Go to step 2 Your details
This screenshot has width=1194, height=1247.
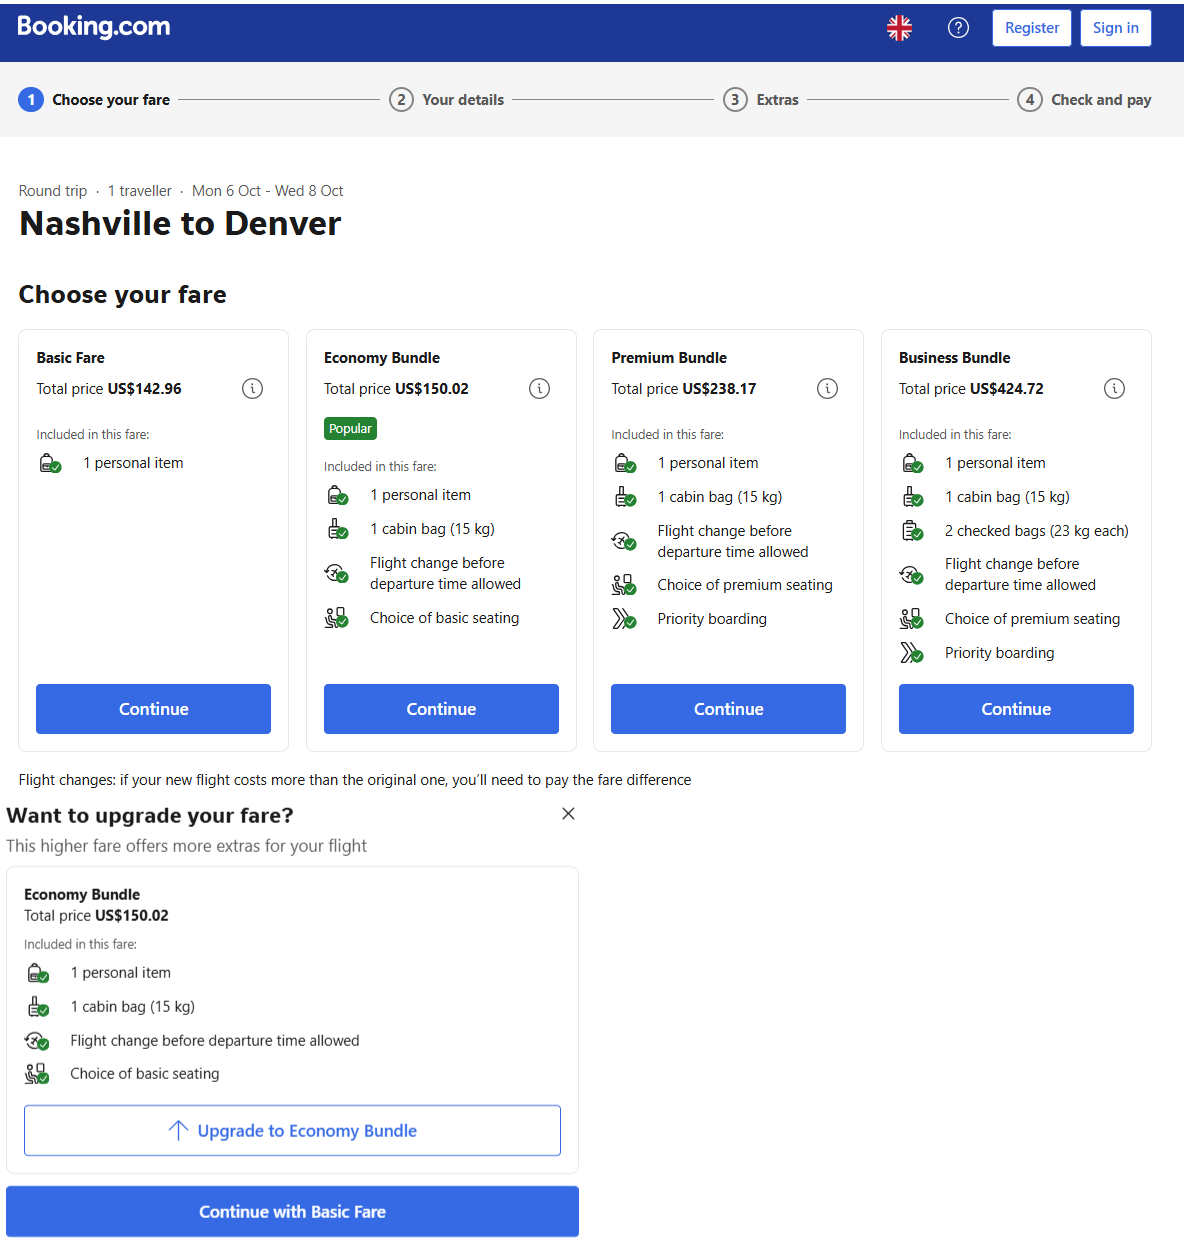click(447, 100)
